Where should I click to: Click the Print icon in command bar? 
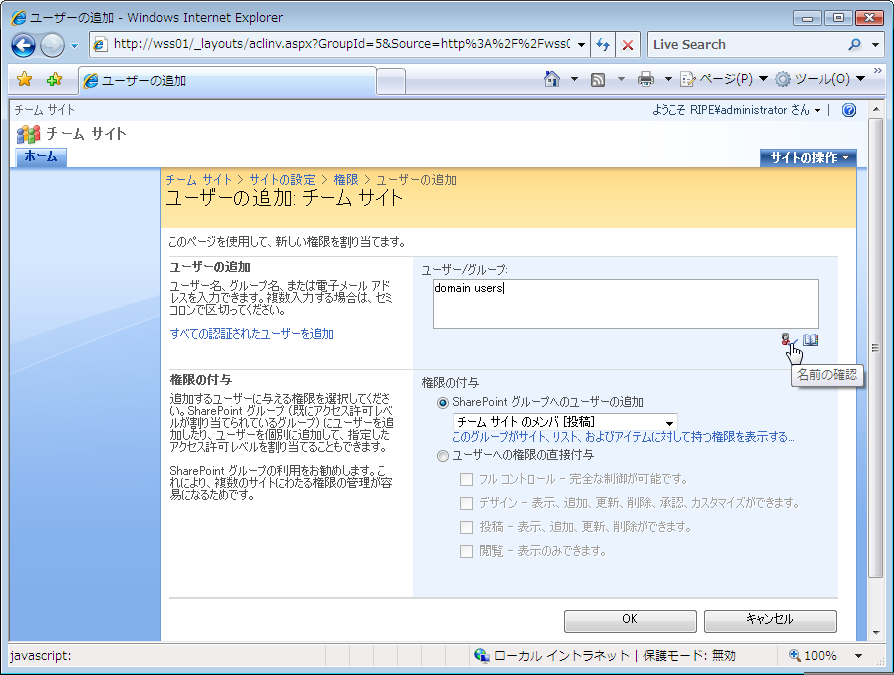(646, 80)
